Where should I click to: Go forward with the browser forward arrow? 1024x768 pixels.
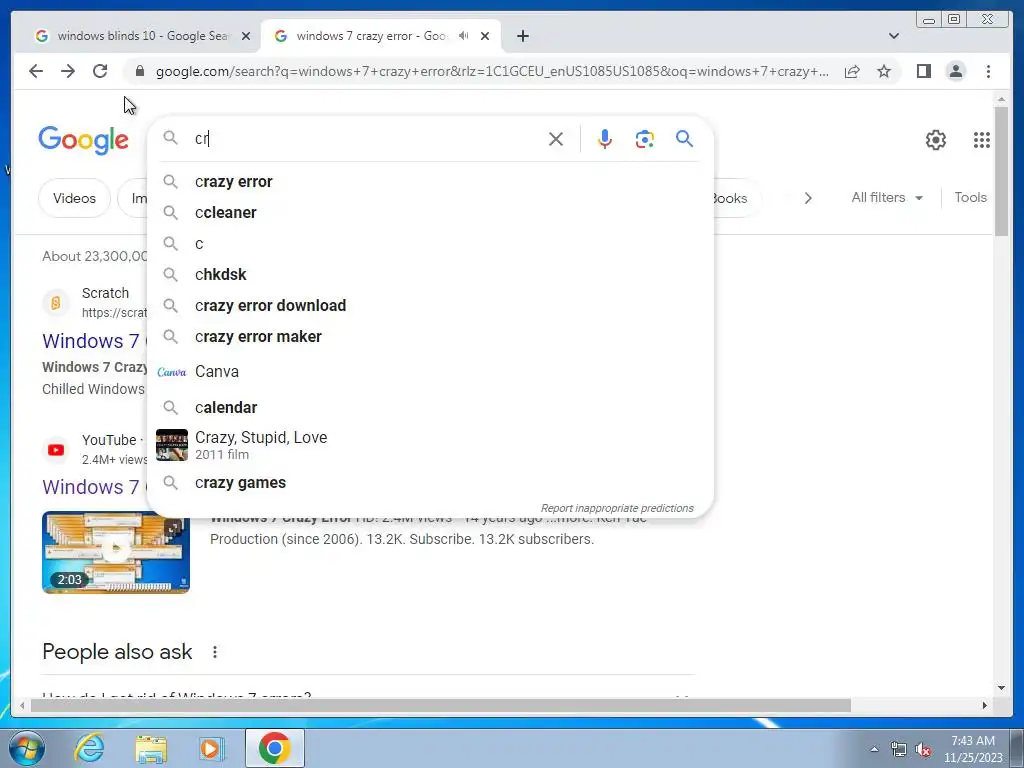(68, 71)
